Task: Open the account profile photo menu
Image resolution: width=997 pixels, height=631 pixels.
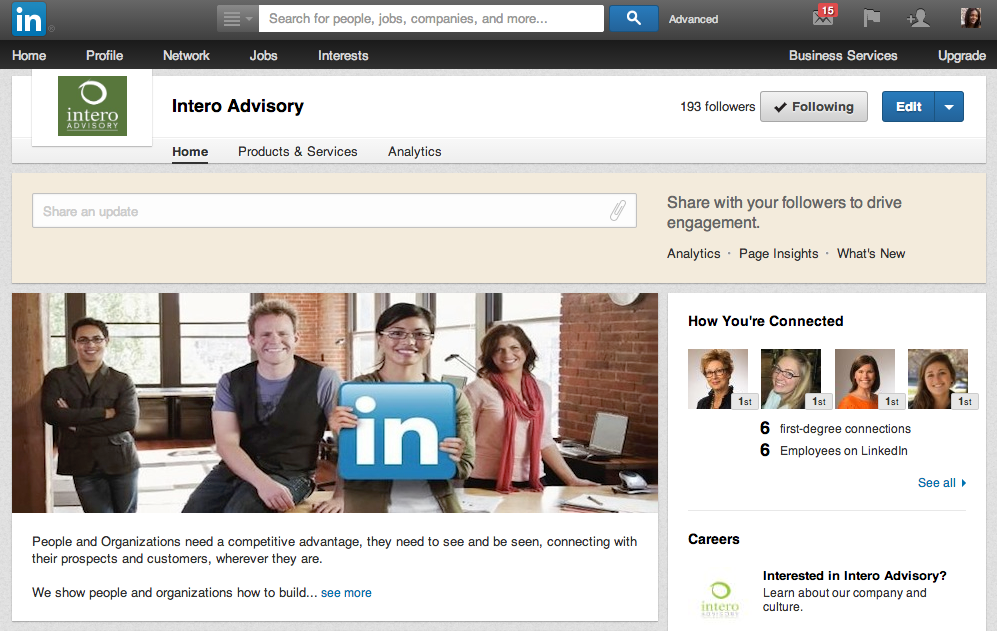Action: (971, 18)
